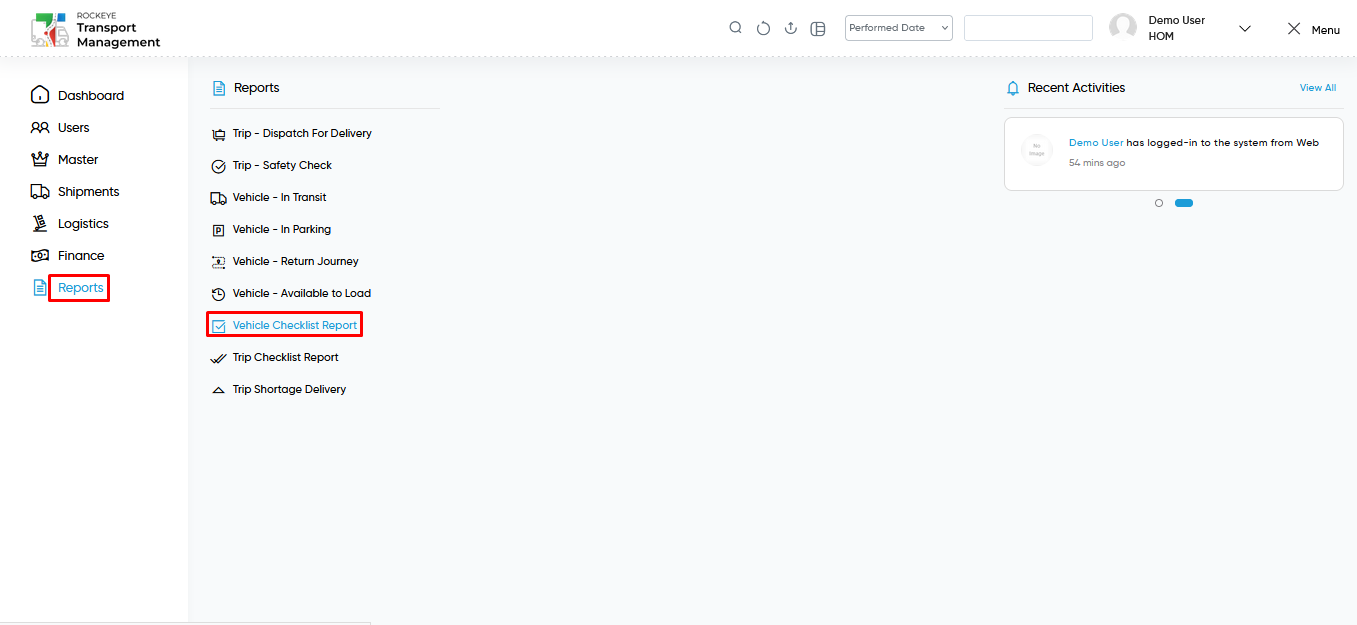Click the refresh circular arrow icon
Screen dimensions: 1357x625
[x=763, y=28]
